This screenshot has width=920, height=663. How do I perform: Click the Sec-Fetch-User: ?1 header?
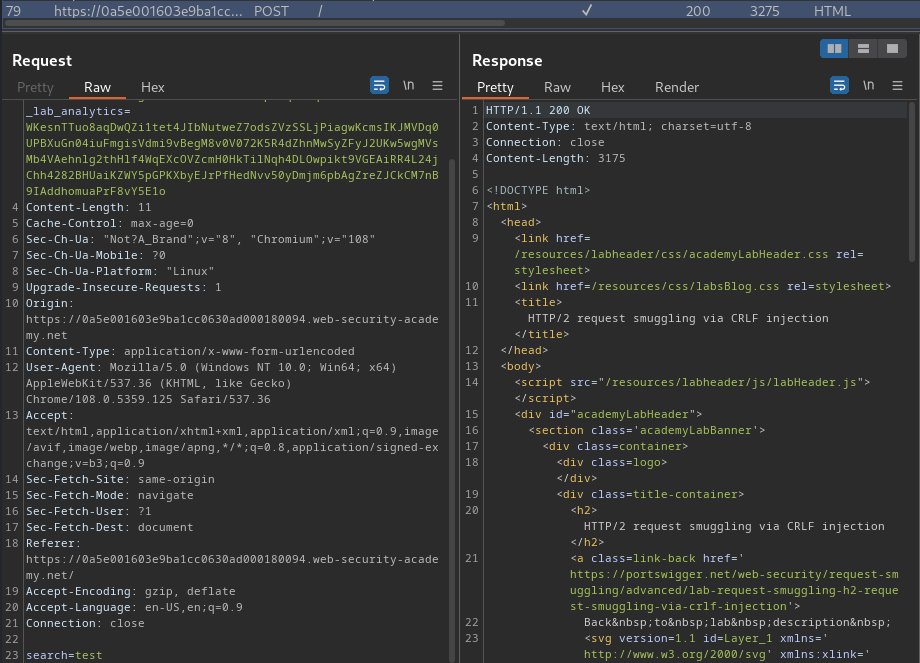pos(89,512)
